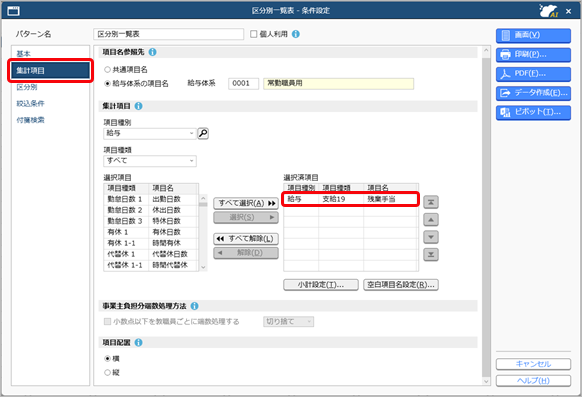Select the 代替休日数 row in 選択項目
The width and height of the screenshot is (582, 397).
tap(151, 255)
